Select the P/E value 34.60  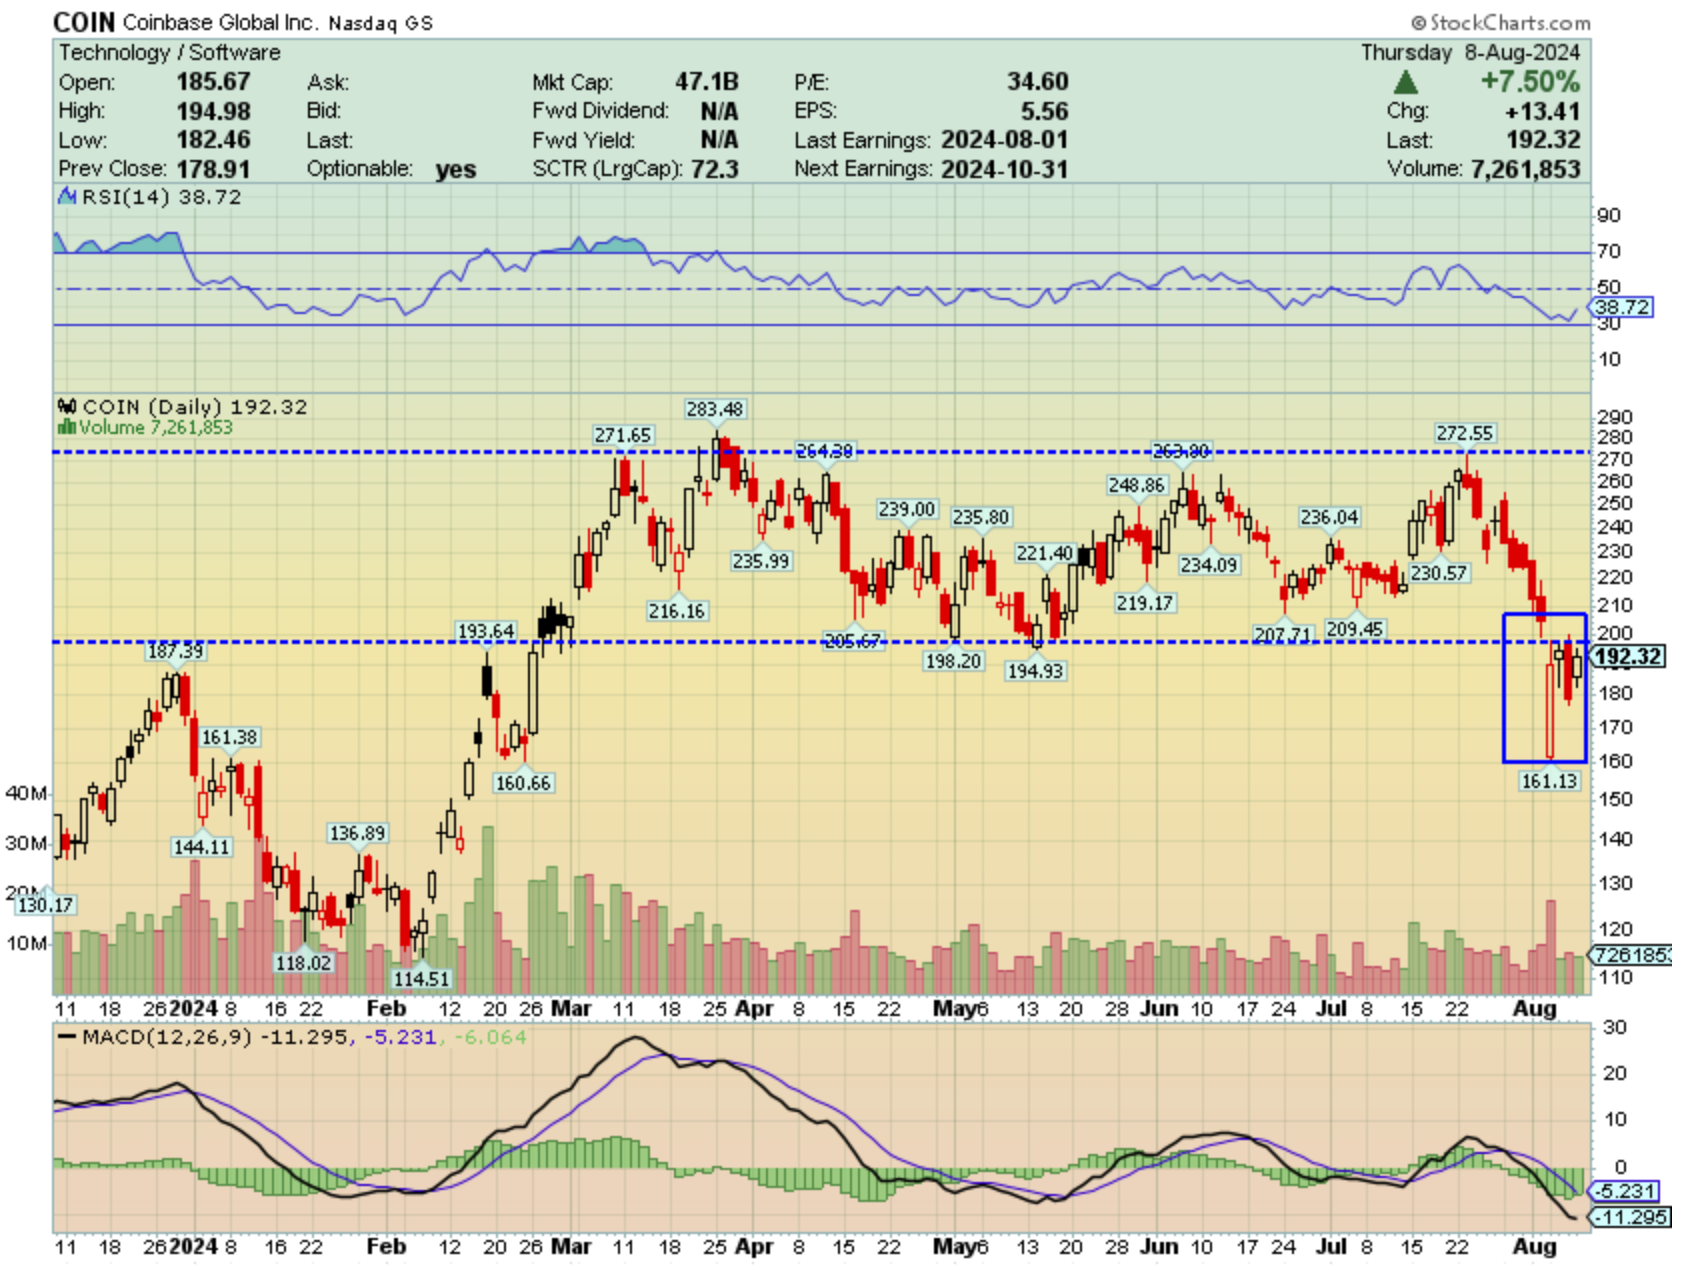[1038, 82]
